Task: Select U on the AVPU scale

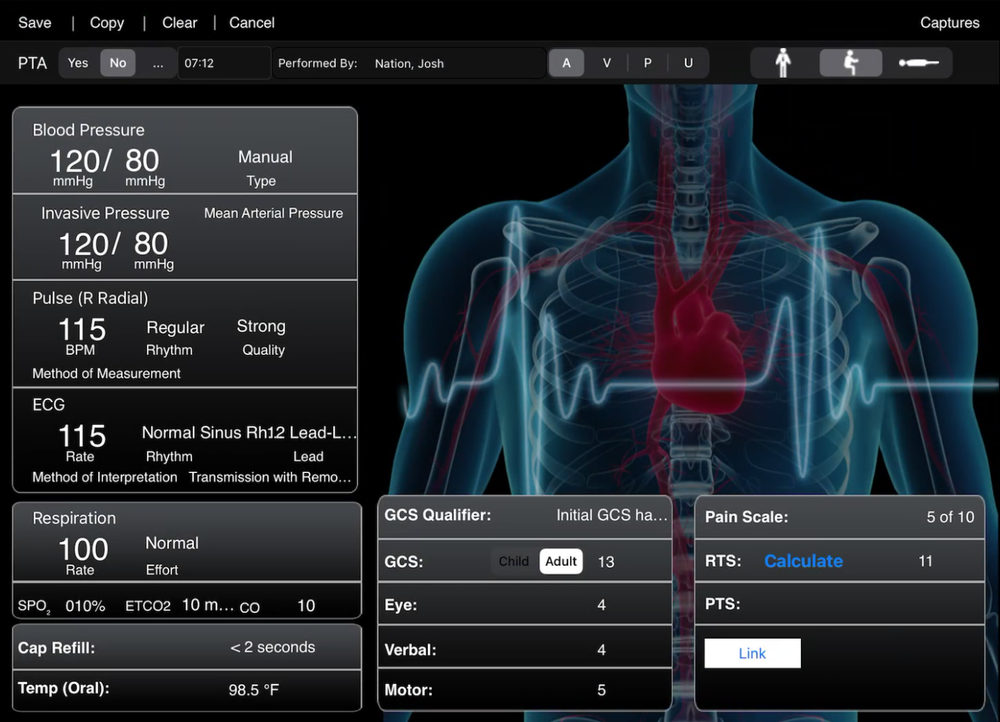Action: (x=688, y=62)
